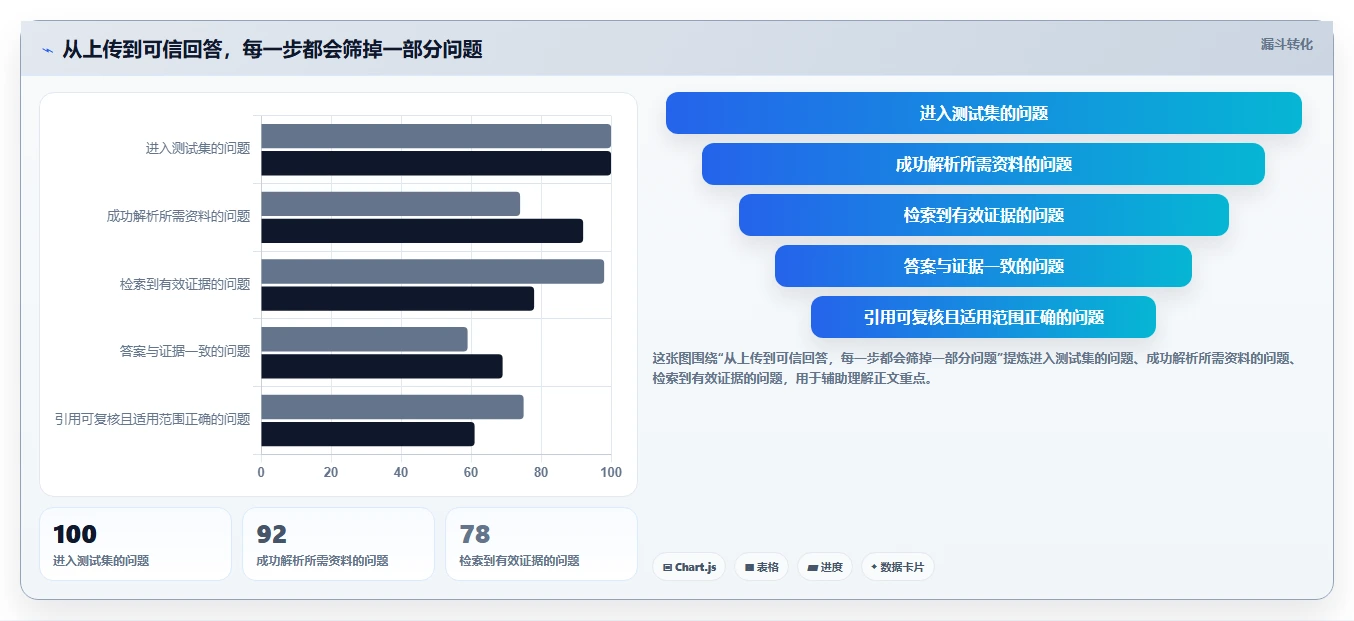Select funnel step 答案与证据一致的问题

coord(984,266)
